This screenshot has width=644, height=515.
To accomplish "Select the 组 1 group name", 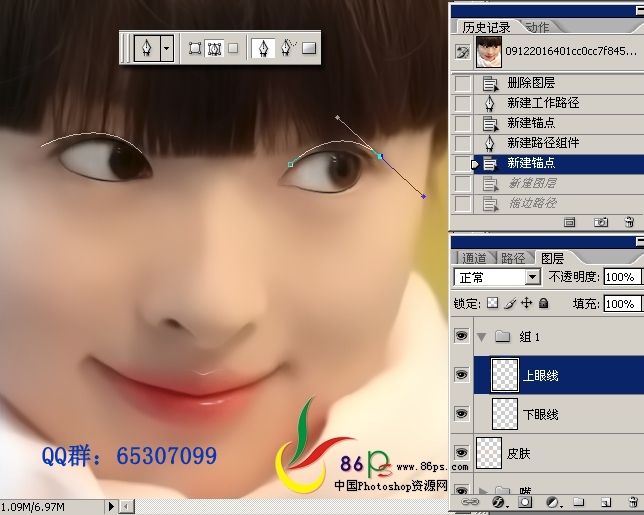I will pos(529,337).
